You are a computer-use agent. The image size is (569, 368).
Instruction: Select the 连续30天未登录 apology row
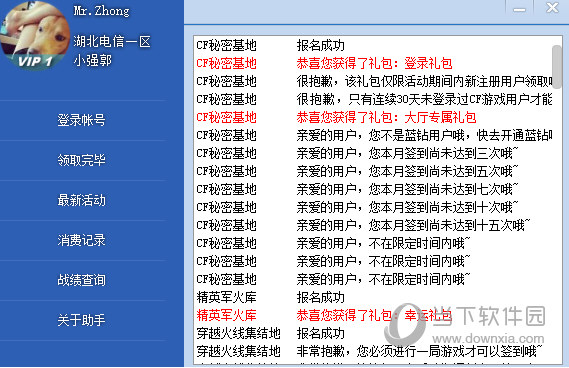(374, 99)
